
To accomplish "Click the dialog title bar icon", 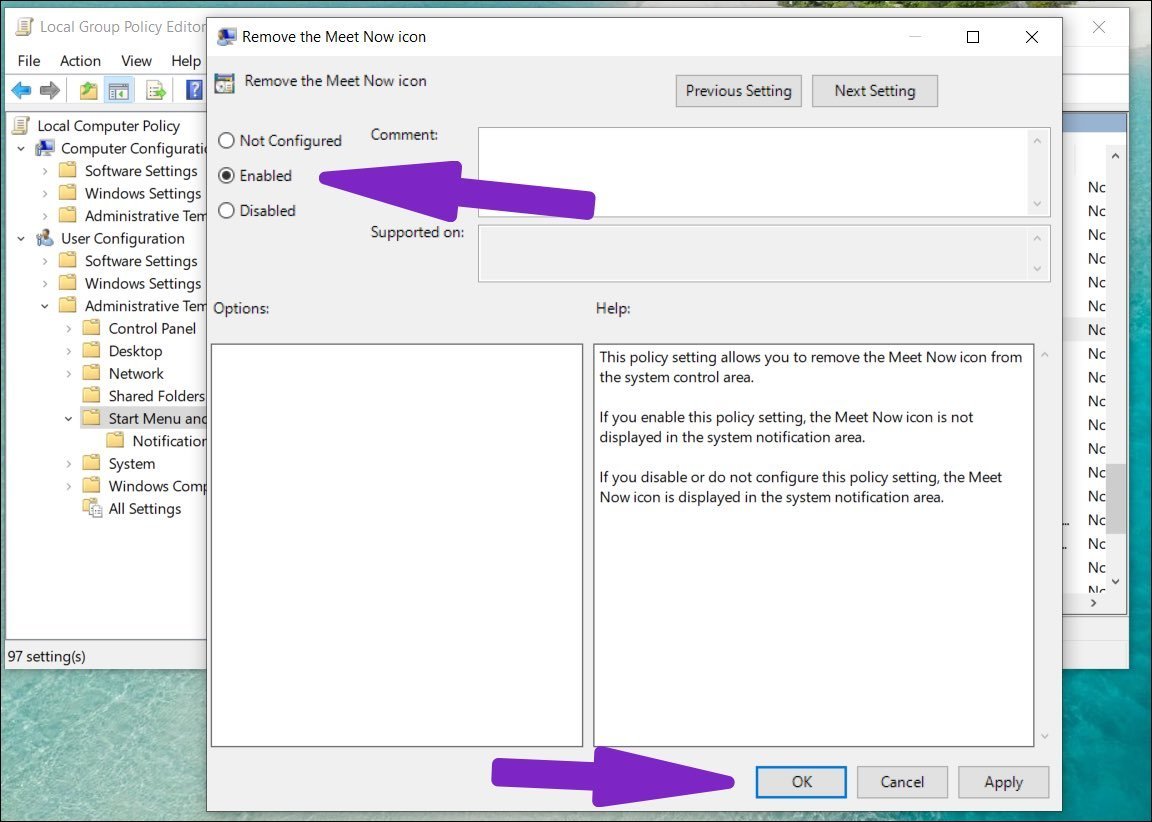I will (226, 37).
